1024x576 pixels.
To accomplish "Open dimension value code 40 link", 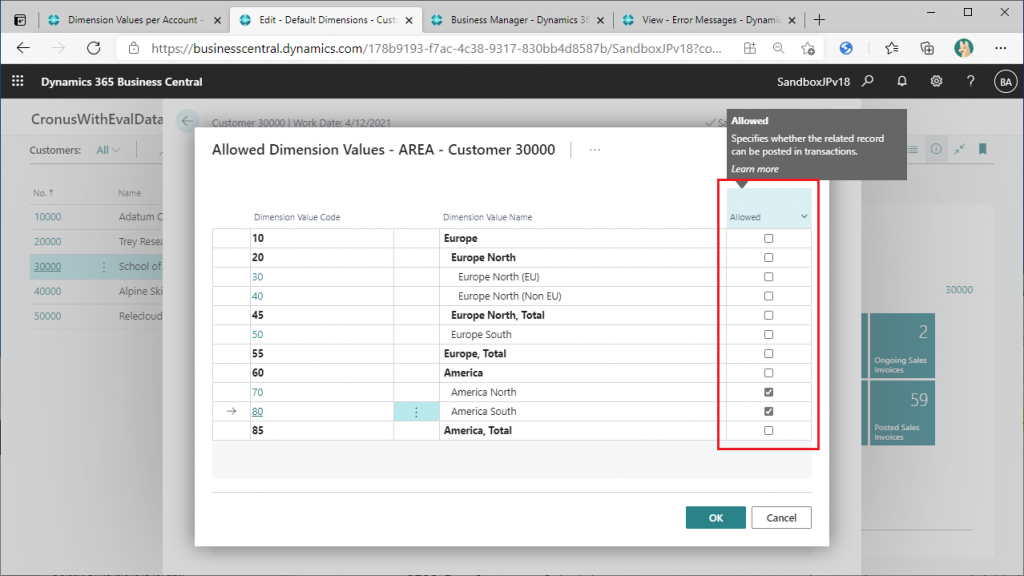I will [x=257, y=296].
